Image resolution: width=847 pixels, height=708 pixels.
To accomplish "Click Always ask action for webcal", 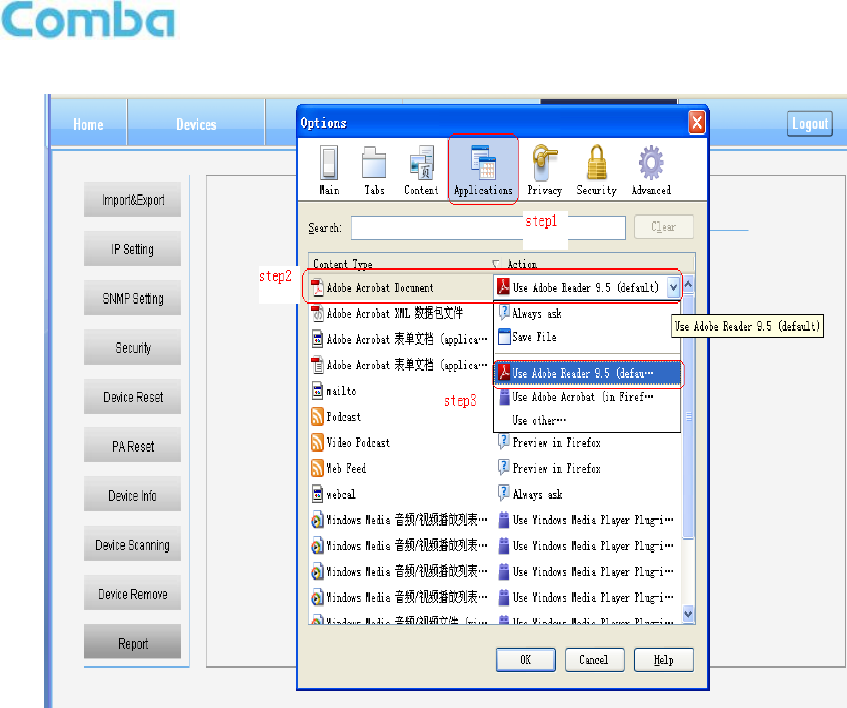I will [537, 494].
